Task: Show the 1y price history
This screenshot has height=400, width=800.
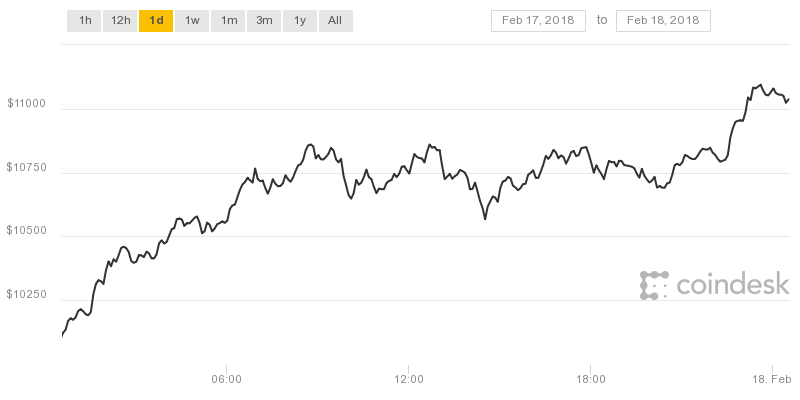Action: (300, 21)
